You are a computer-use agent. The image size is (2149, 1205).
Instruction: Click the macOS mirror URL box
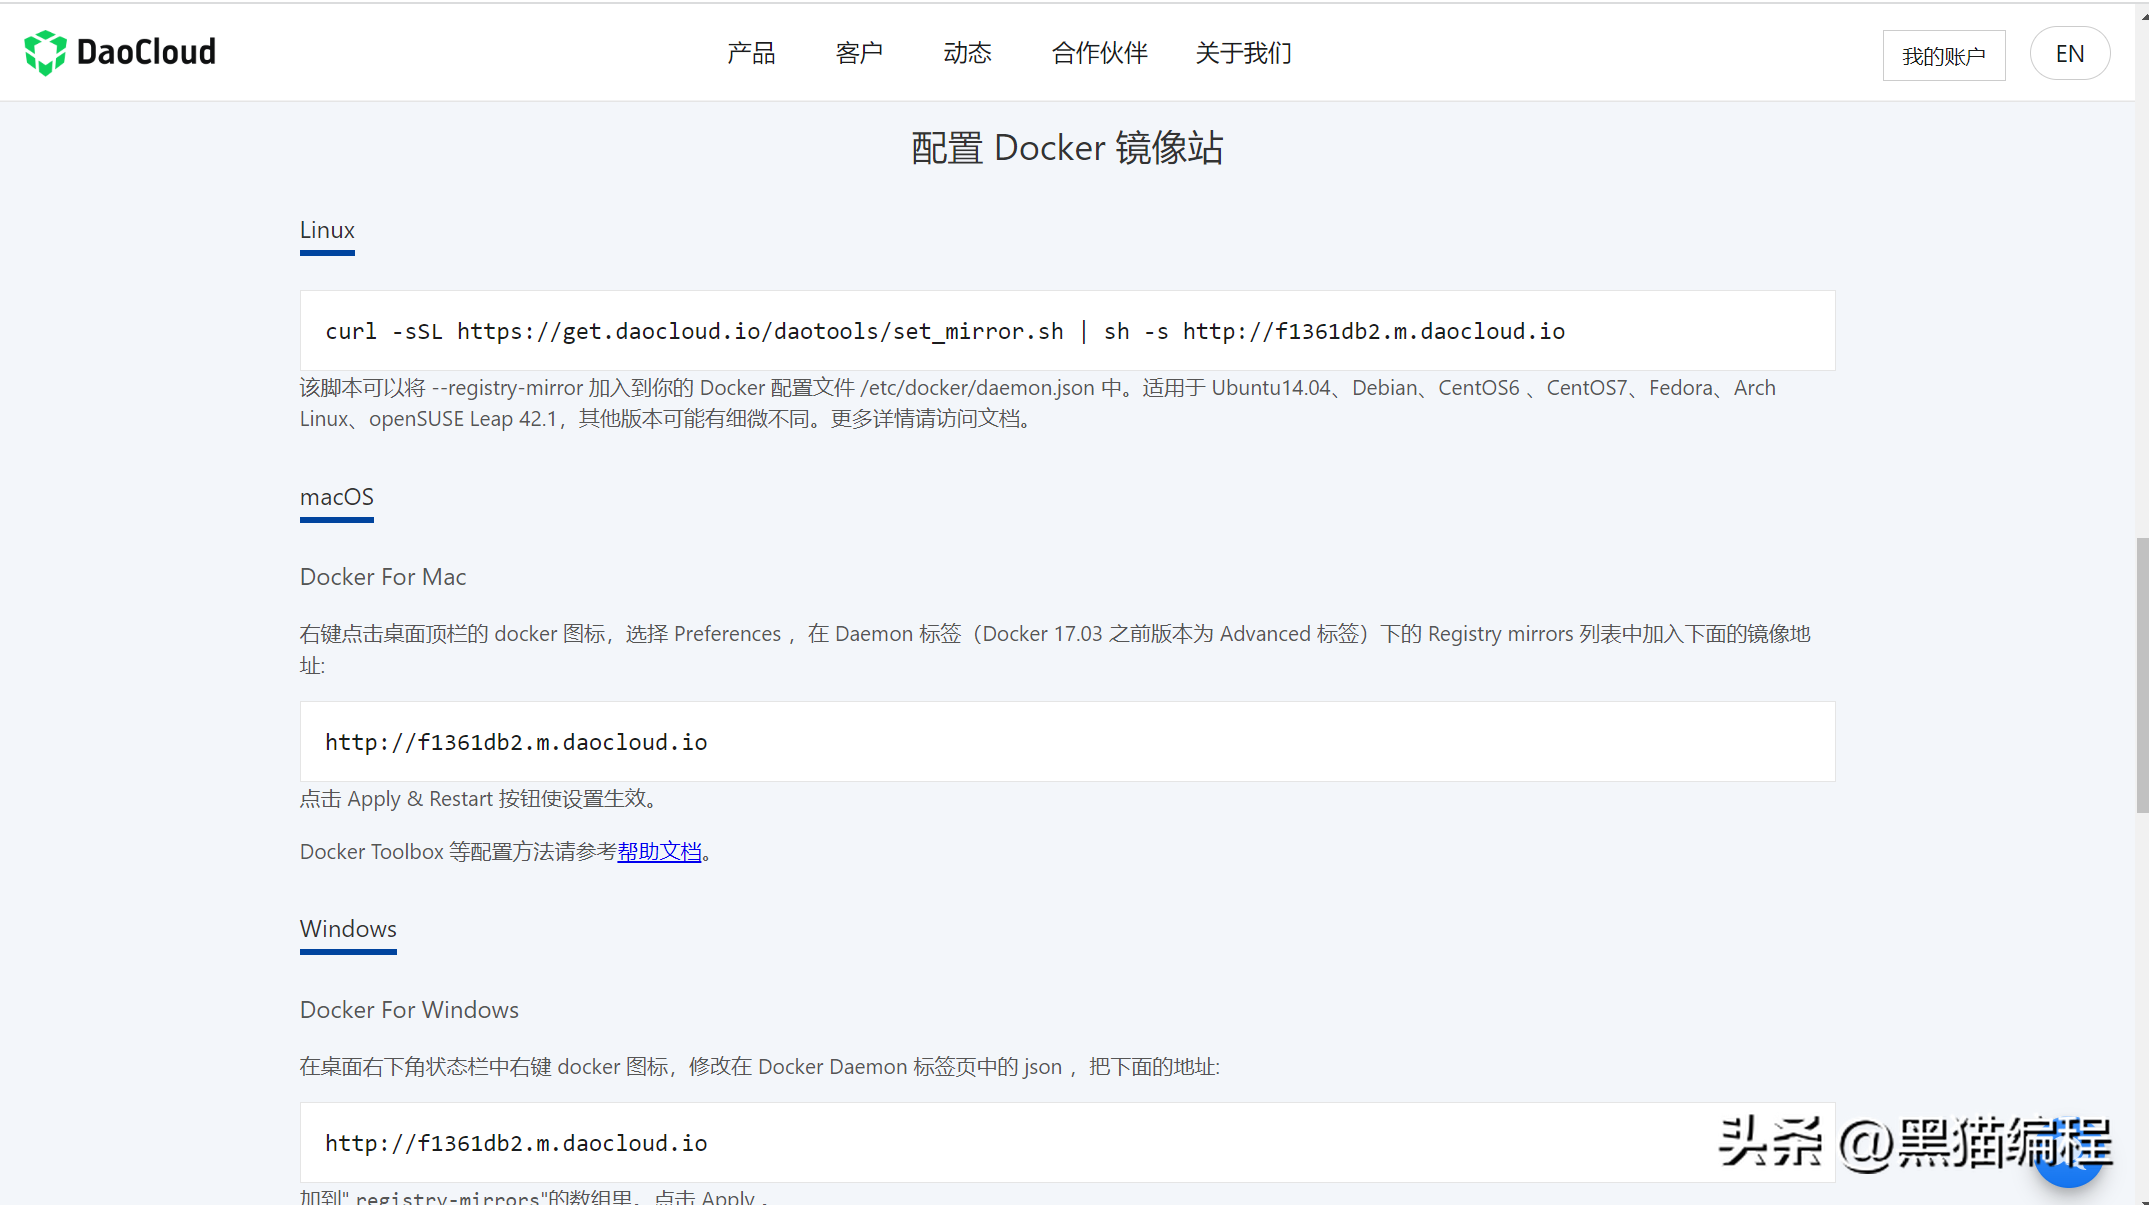click(1067, 742)
